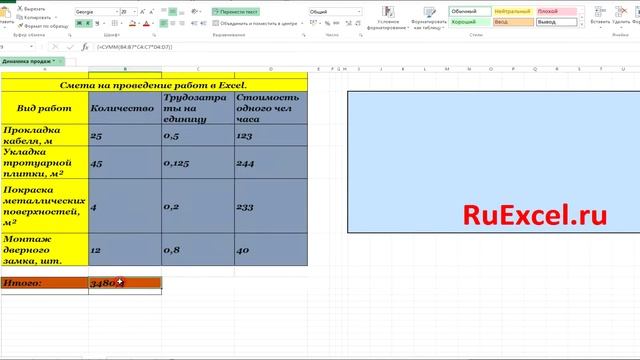Activate Format Painter (Формат по образцу)
The height and width of the screenshot is (360, 640).
pos(43,26)
